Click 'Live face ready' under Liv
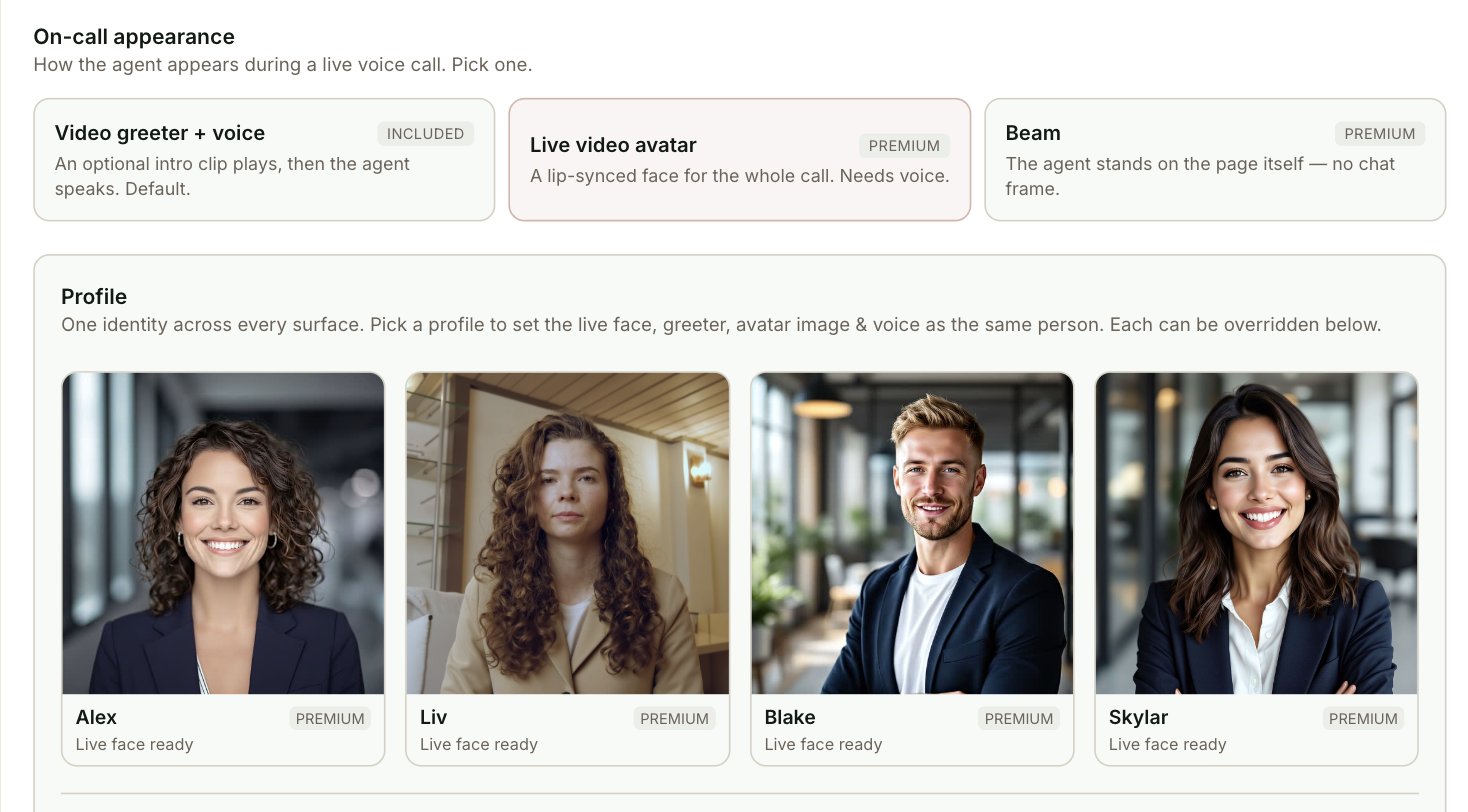The height and width of the screenshot is (812, 1468). tap(479, 744)
